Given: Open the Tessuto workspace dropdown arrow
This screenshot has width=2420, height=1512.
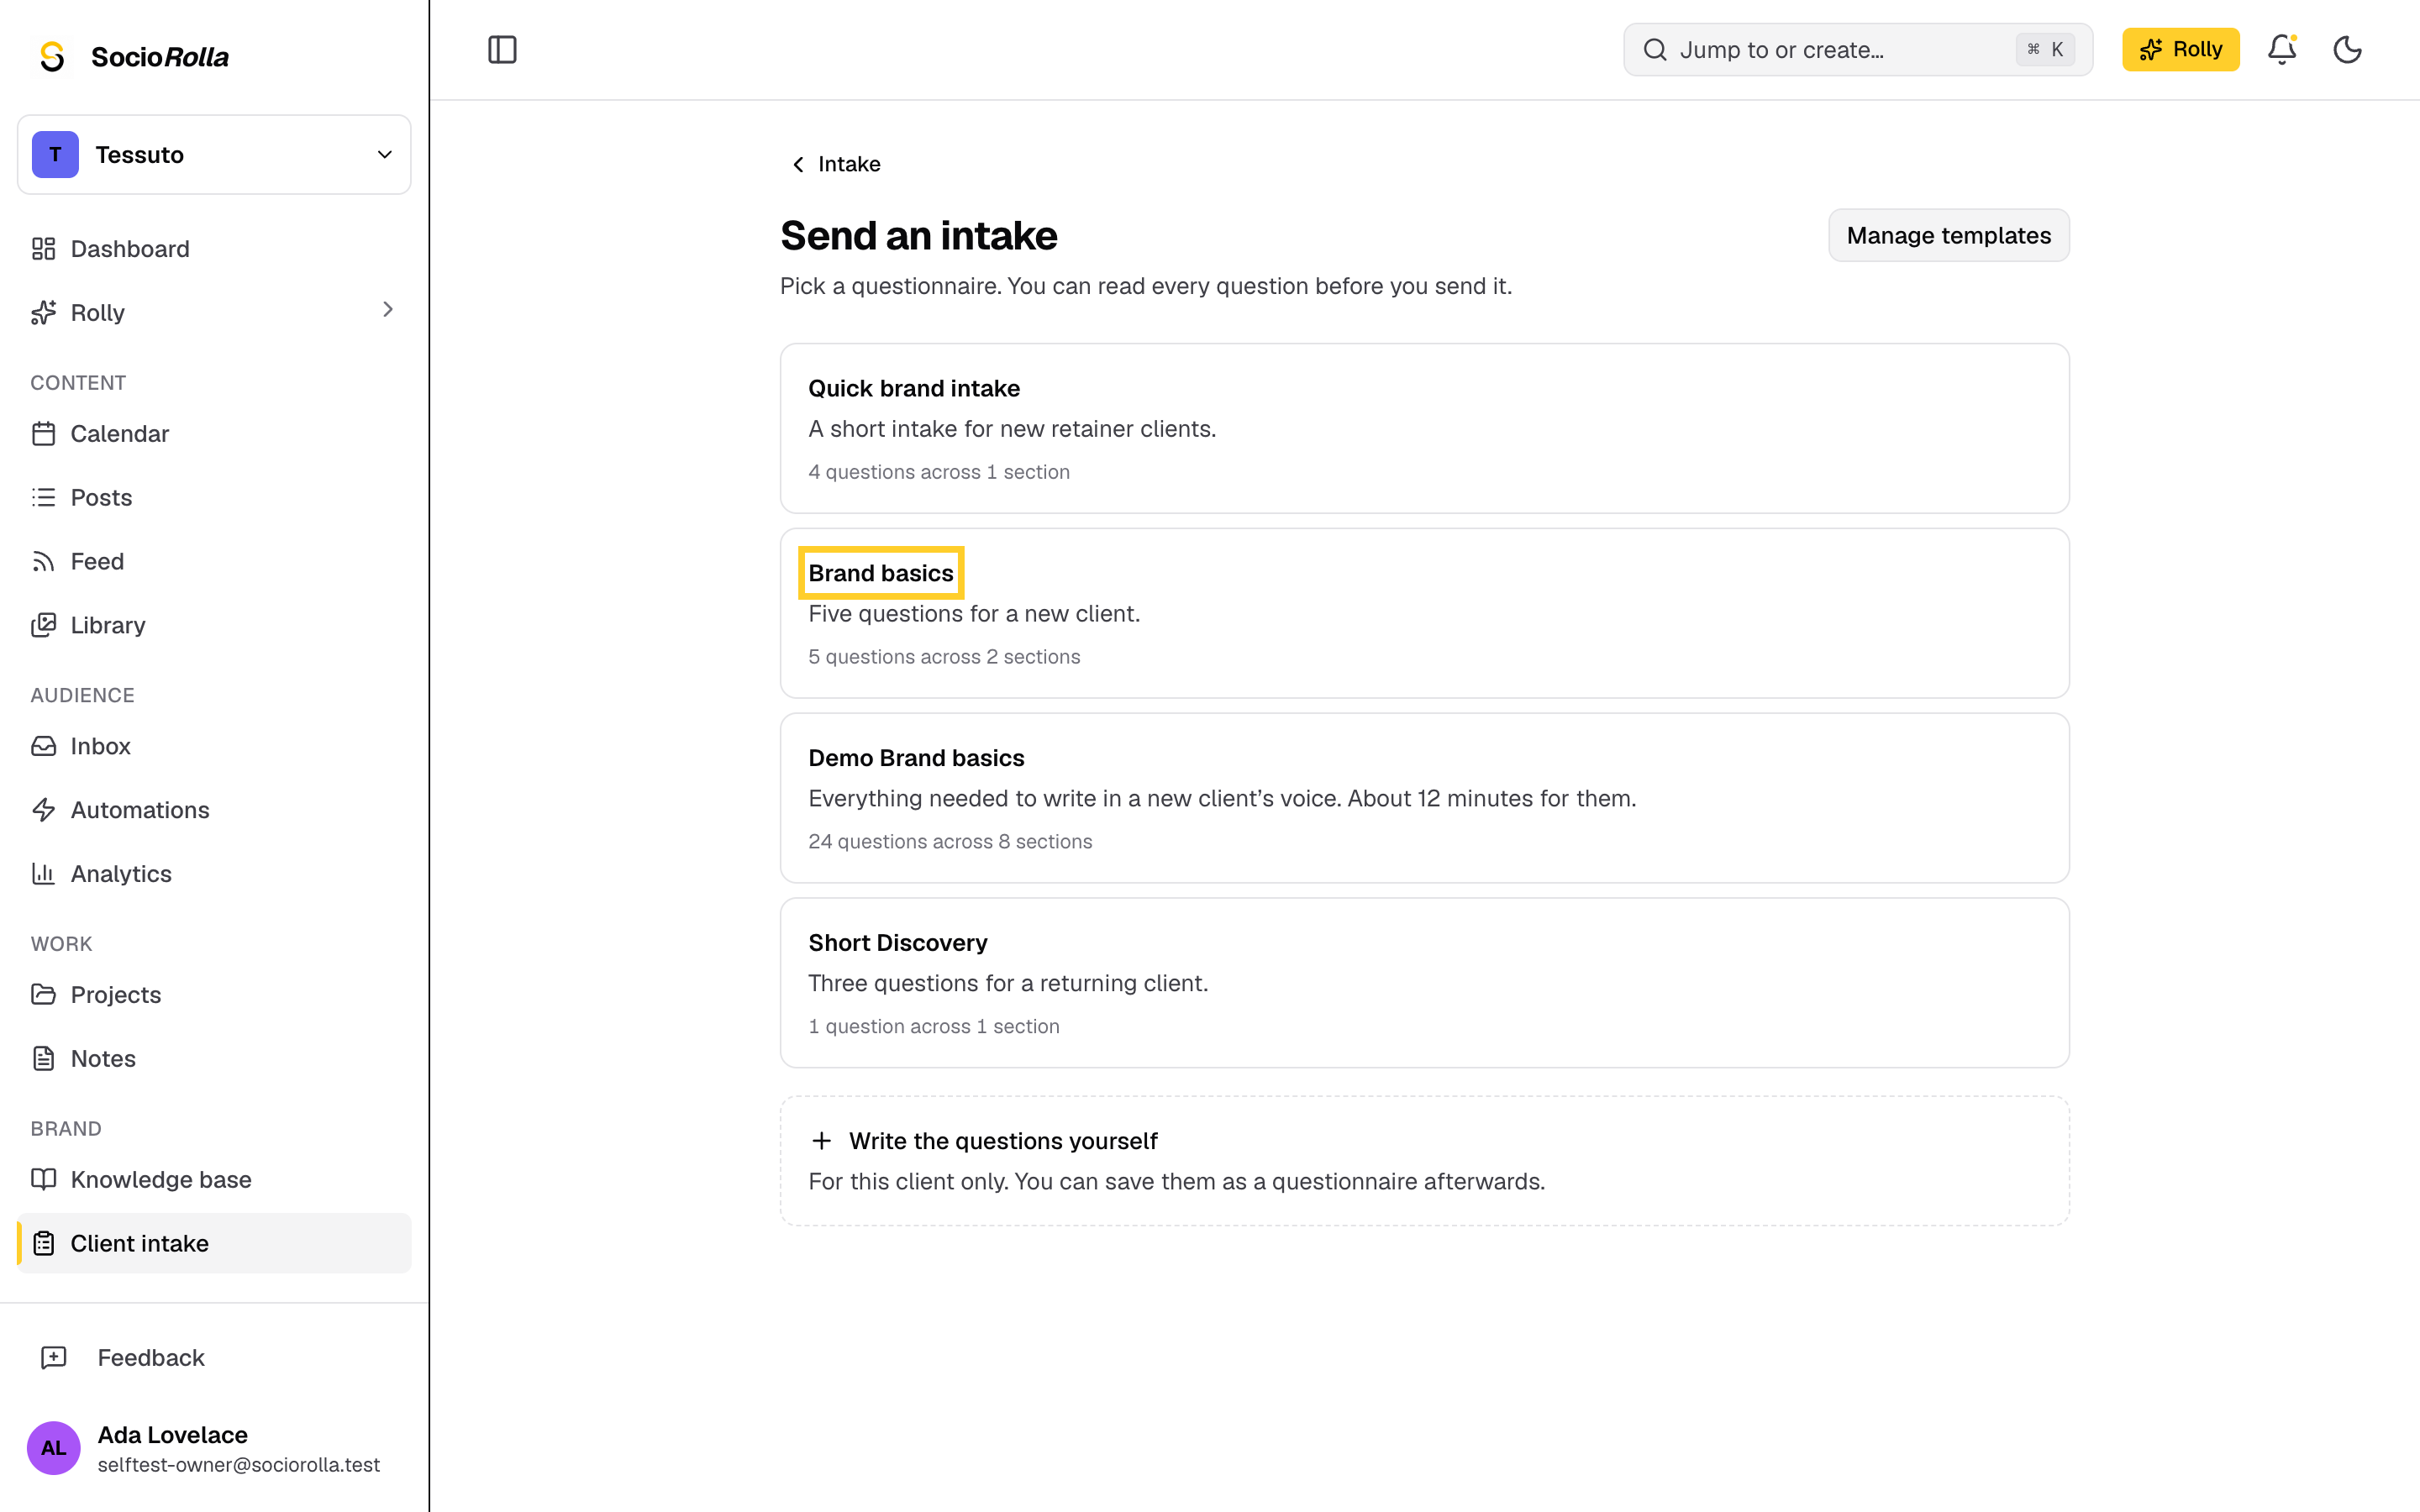Looking at the screenshot, I should pyautogui.click(x=385, y=154).
